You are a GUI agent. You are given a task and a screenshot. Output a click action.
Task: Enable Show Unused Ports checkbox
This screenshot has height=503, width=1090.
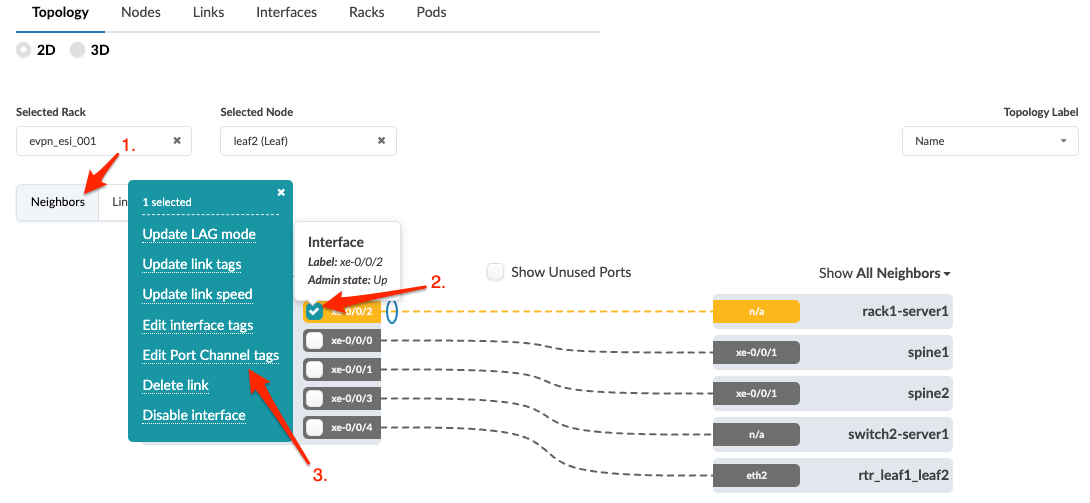click(x=495, y=272)
